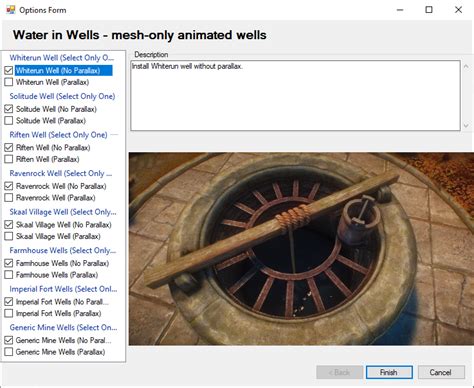Toggle Ravenrock Well (No Parallax) checkbox
474x388 pixels.
9,186
